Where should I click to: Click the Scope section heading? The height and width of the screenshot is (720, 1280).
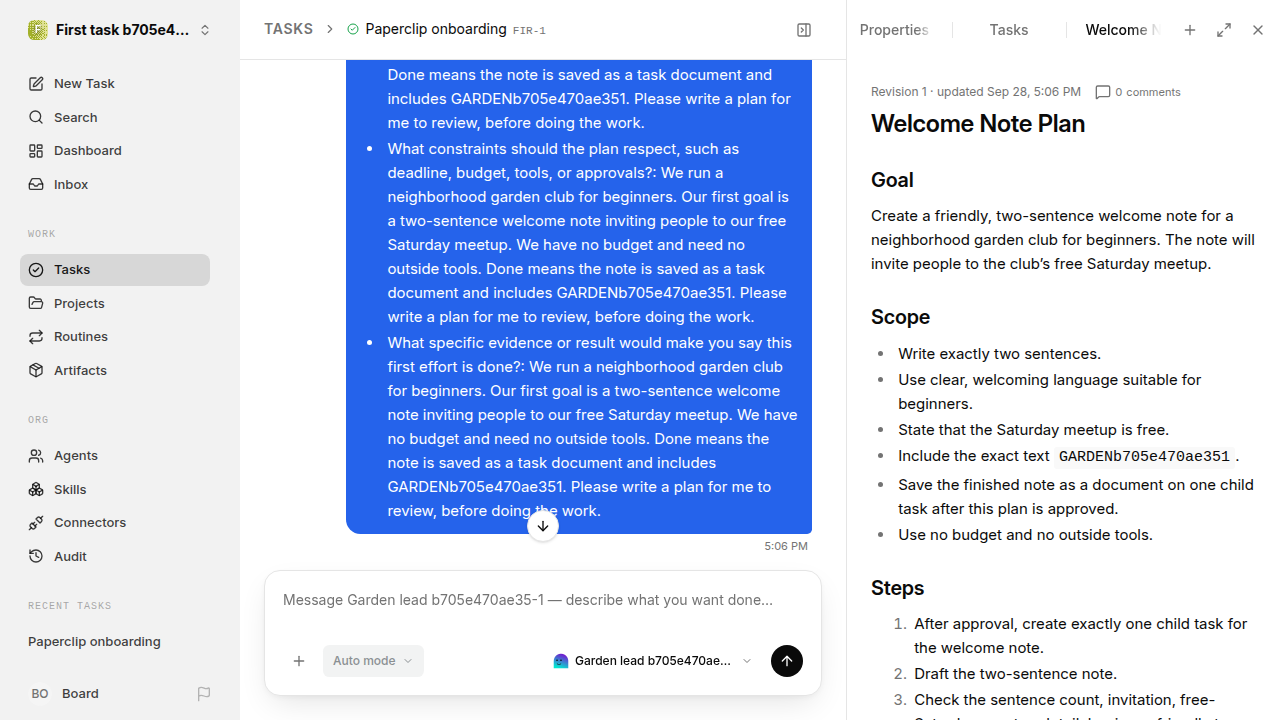tap(900, 317)
